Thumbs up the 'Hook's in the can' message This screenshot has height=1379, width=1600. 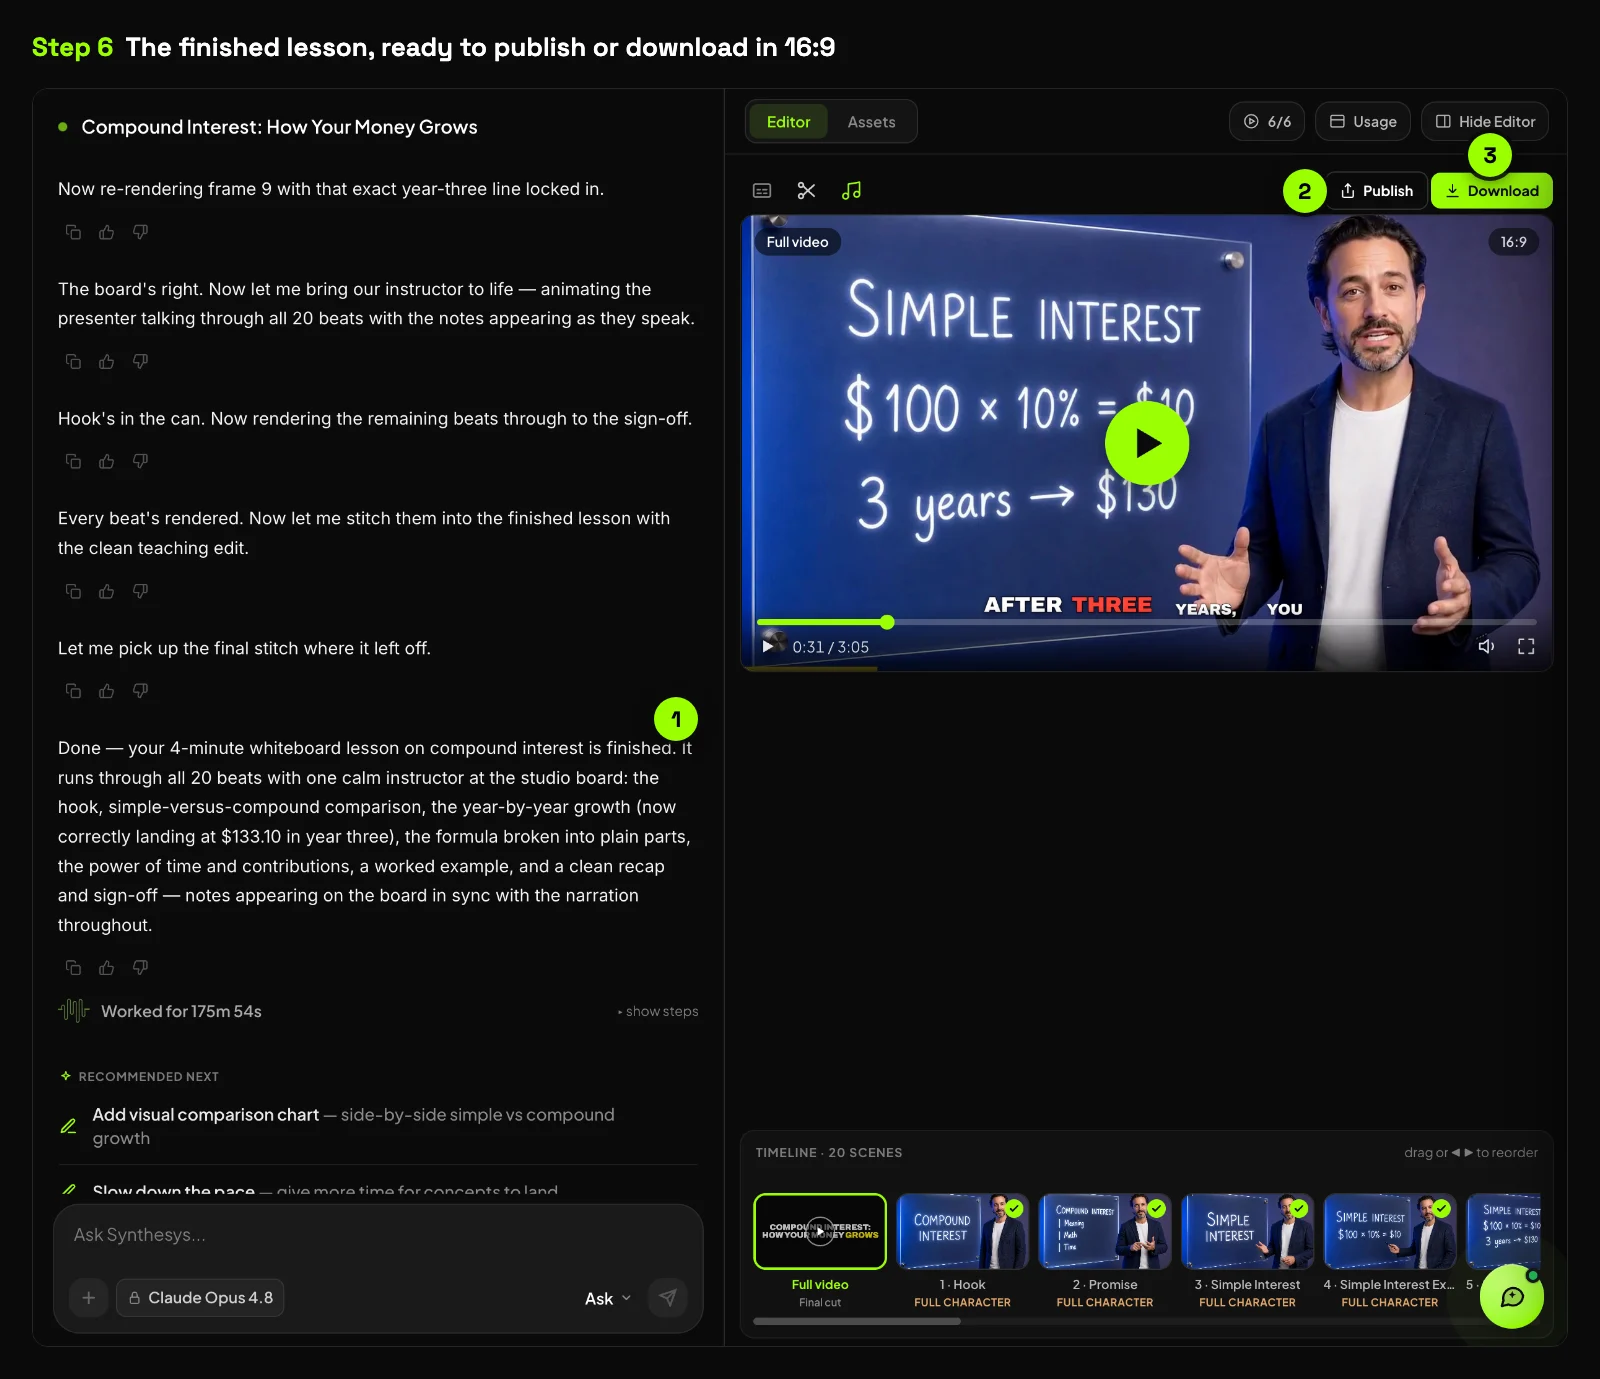pos(107,461)
